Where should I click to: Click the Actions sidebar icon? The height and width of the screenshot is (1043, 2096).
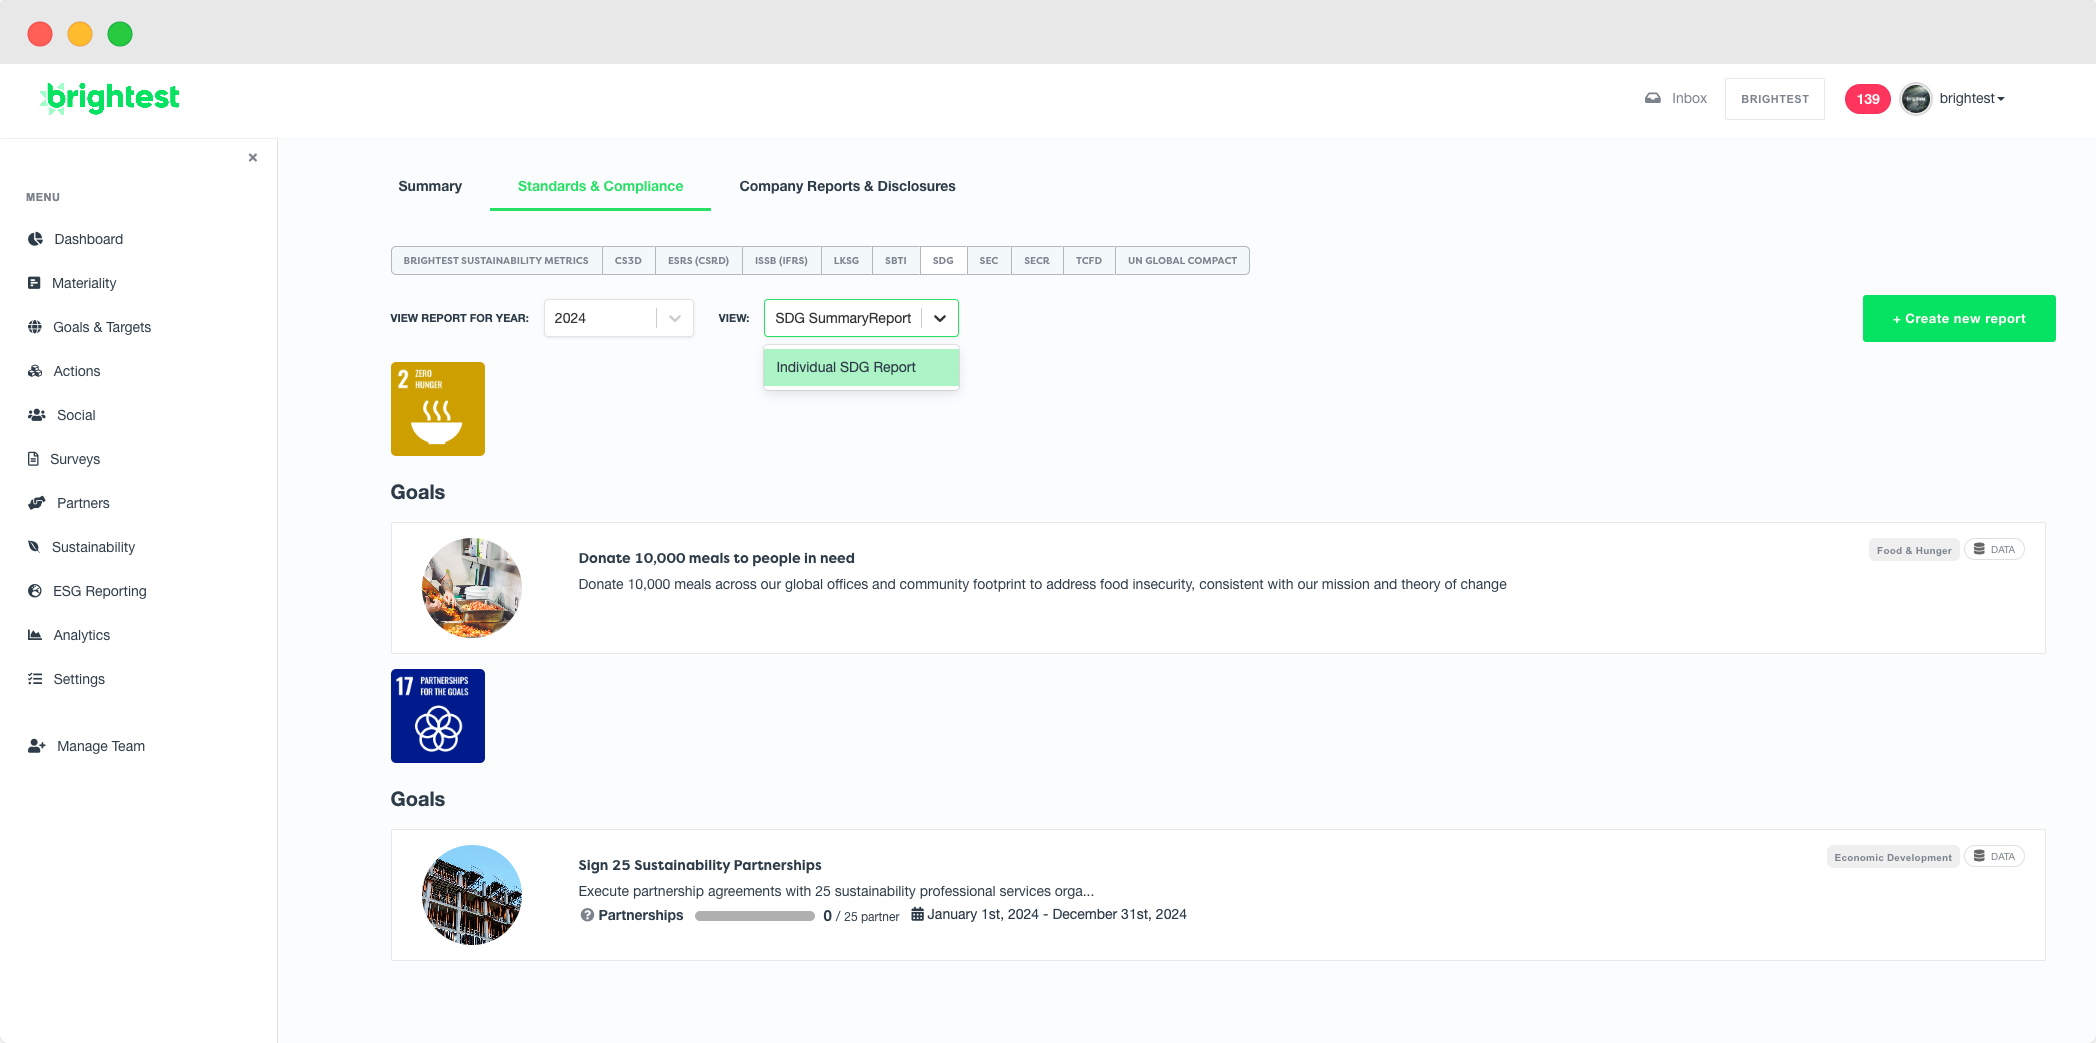35,371
